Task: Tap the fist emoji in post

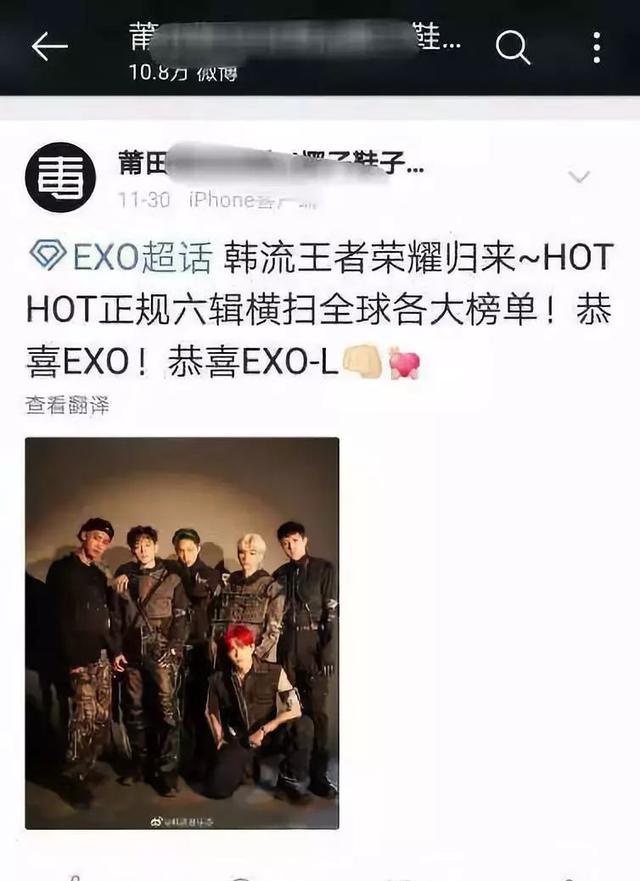Action: [x=362, y=362]
